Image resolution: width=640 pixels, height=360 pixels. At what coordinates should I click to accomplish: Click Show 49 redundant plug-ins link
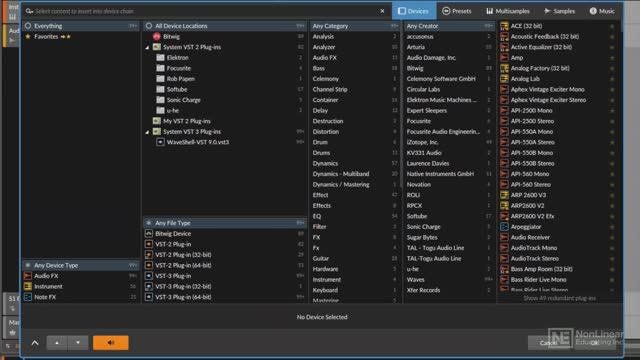coord(560,298)
